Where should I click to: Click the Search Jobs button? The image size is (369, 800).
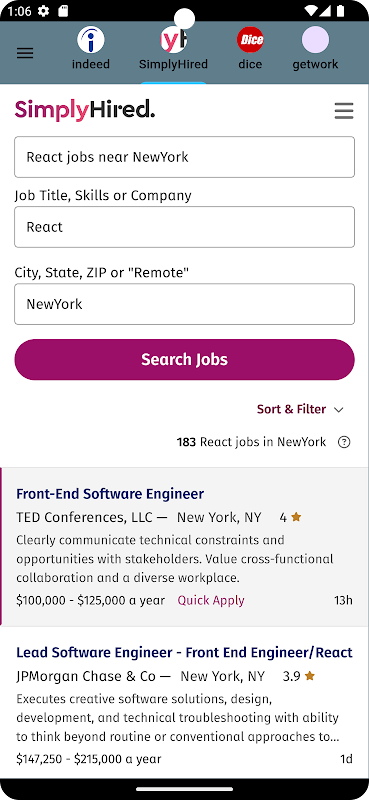click(184, 360)
